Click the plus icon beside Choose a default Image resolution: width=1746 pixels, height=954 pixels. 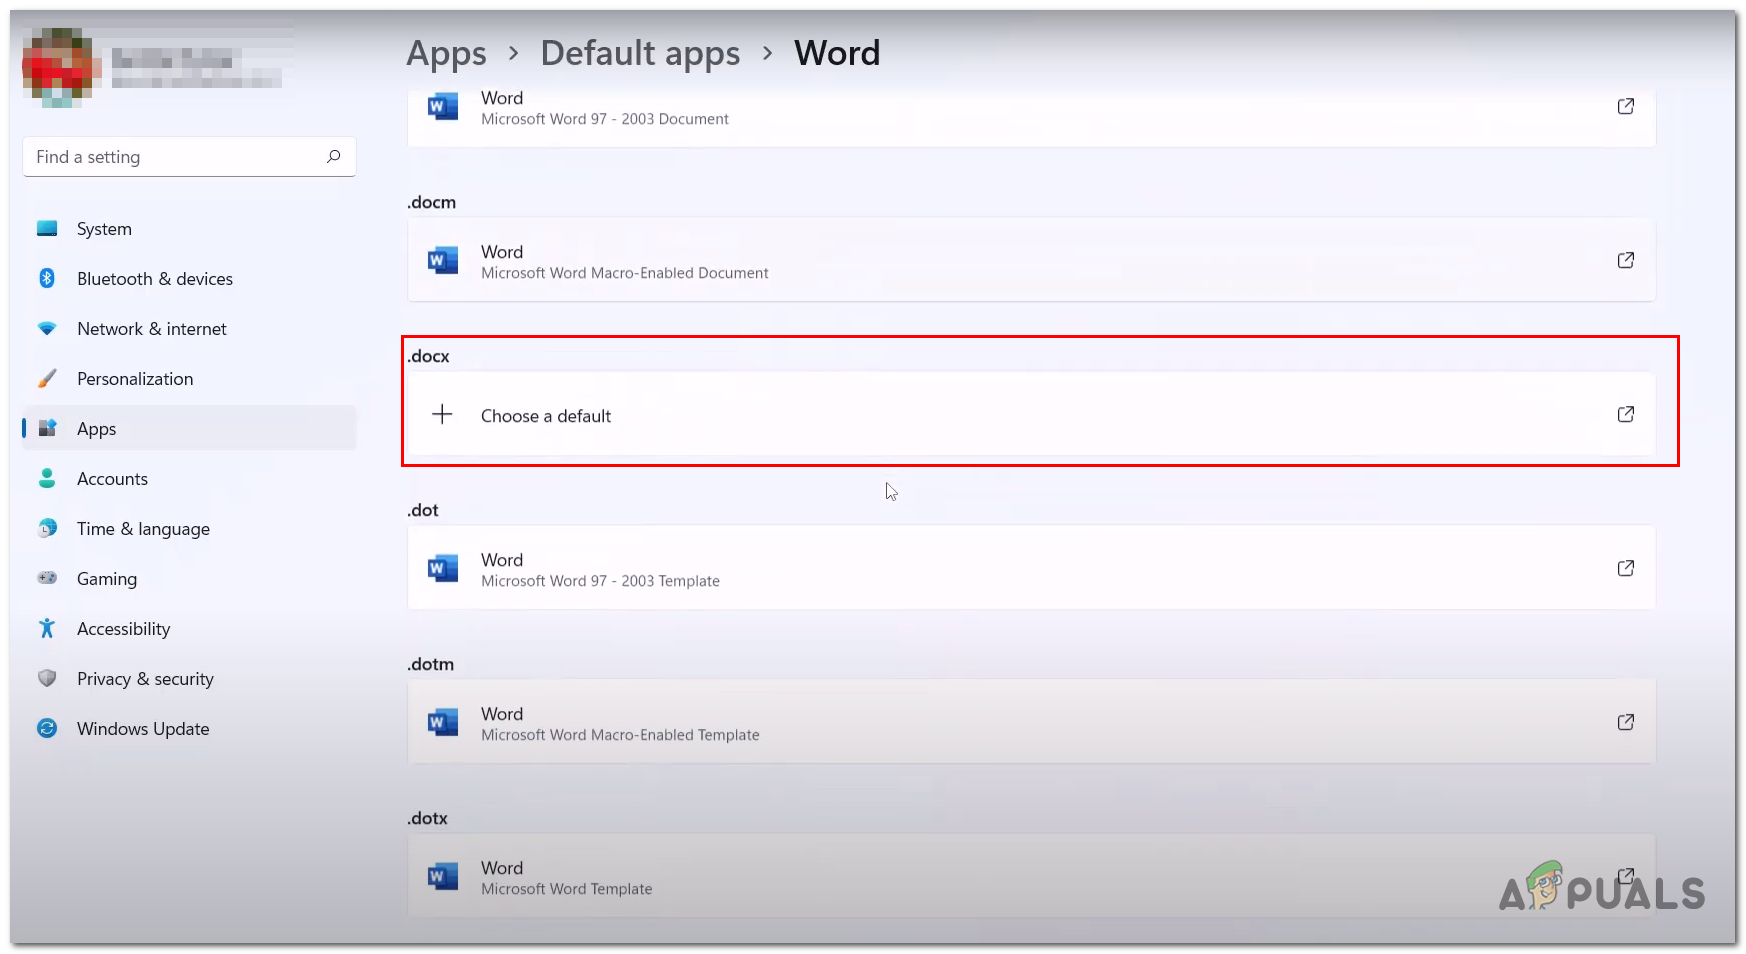click(442, 415)
